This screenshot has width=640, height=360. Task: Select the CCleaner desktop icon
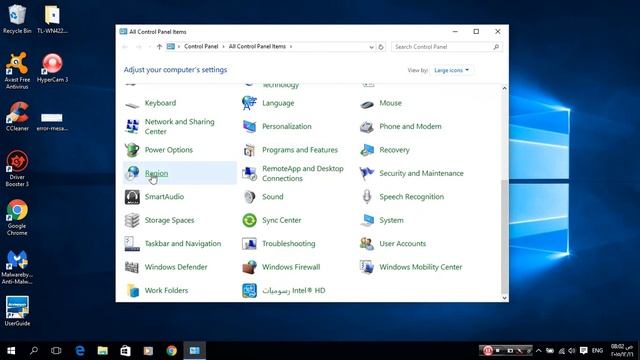tap(17, 117)
